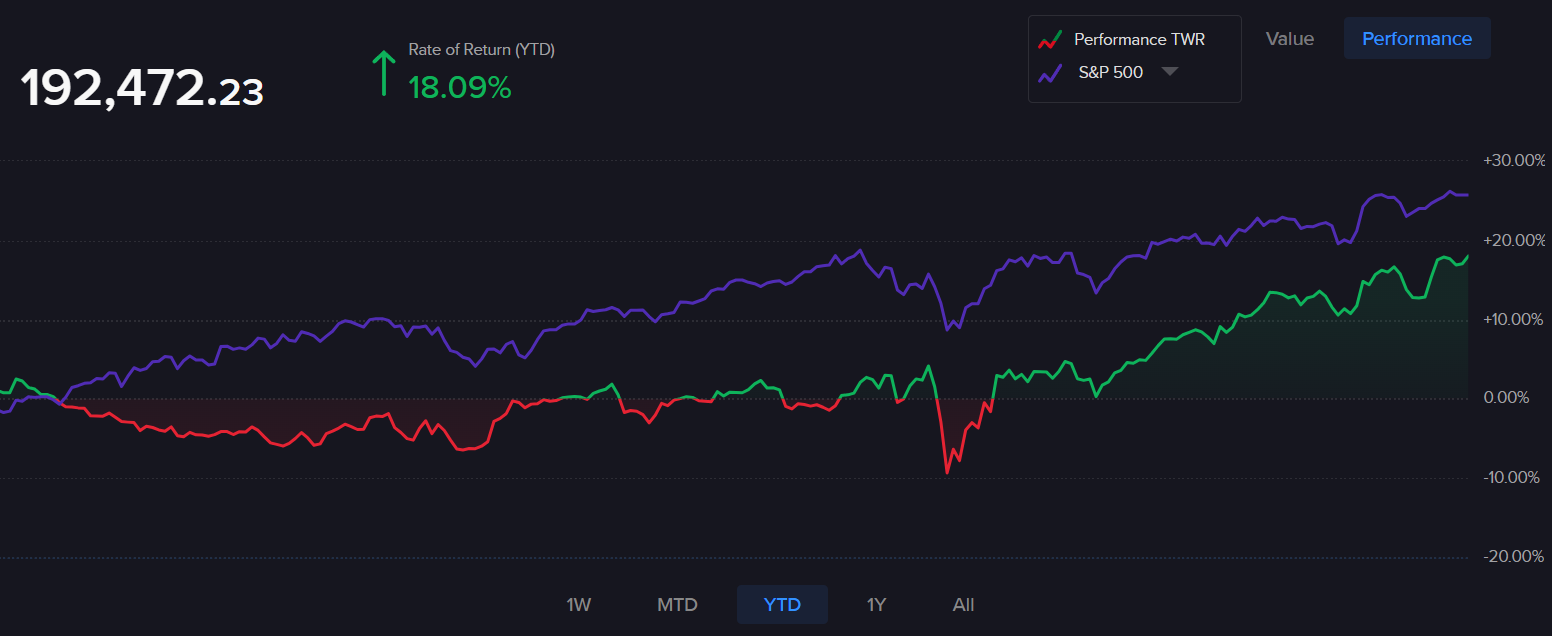The height and width of the screenshot is (636, 1552).
Task: Select the 1W time range
Action: click(x=579, y=605)
